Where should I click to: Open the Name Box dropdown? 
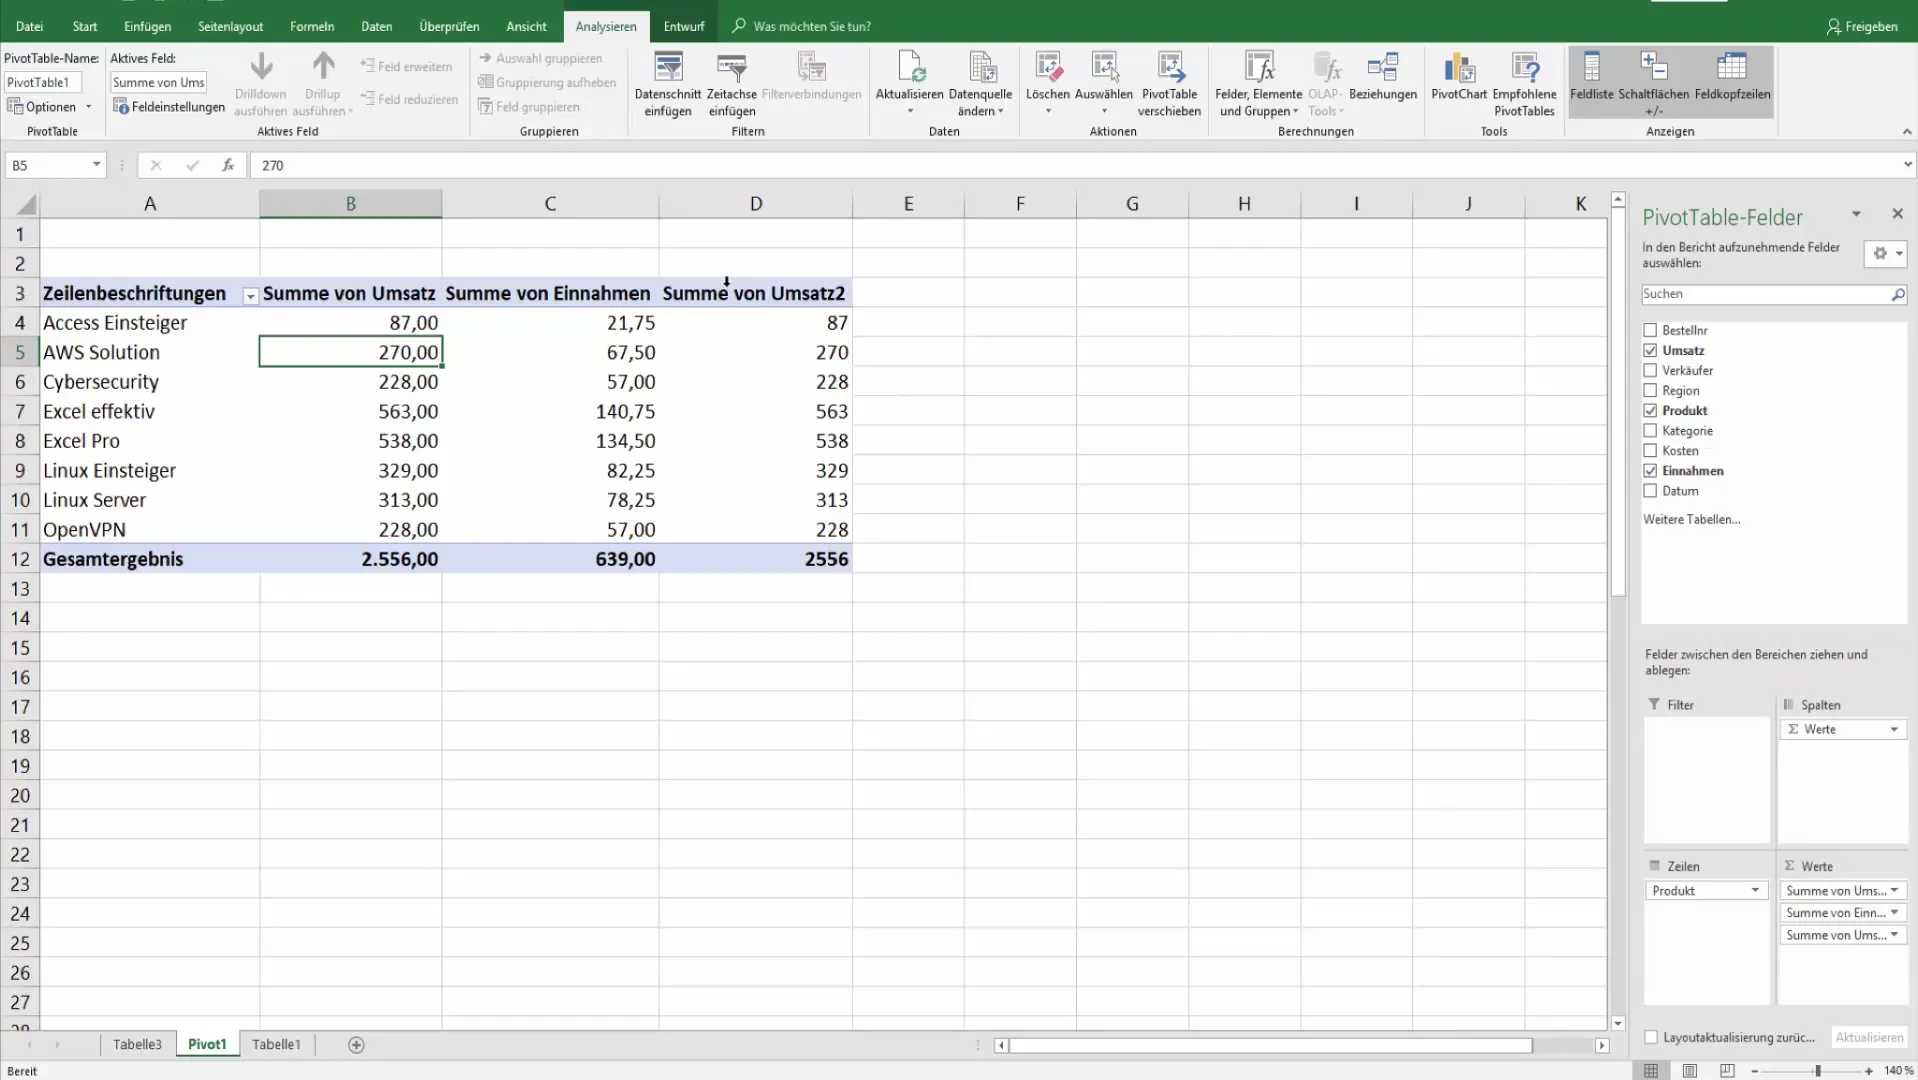click(96, 165)
